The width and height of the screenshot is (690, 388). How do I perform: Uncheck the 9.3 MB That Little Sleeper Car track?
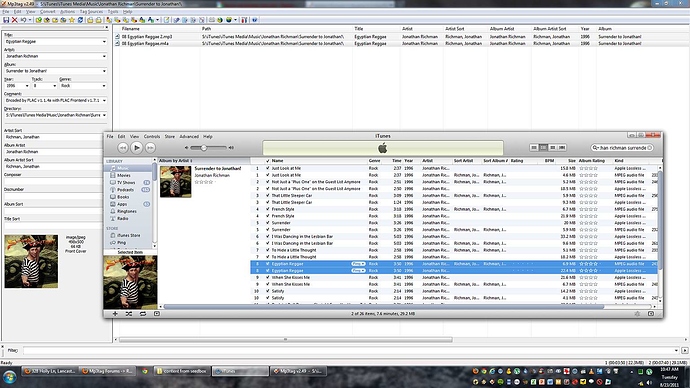click(x=268, y=202)
